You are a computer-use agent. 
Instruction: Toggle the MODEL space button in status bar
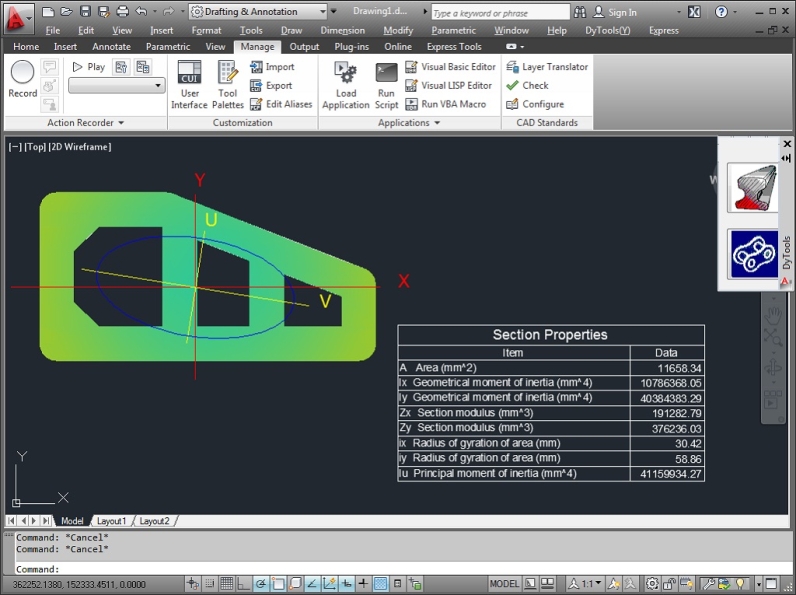tap(504, 584)
